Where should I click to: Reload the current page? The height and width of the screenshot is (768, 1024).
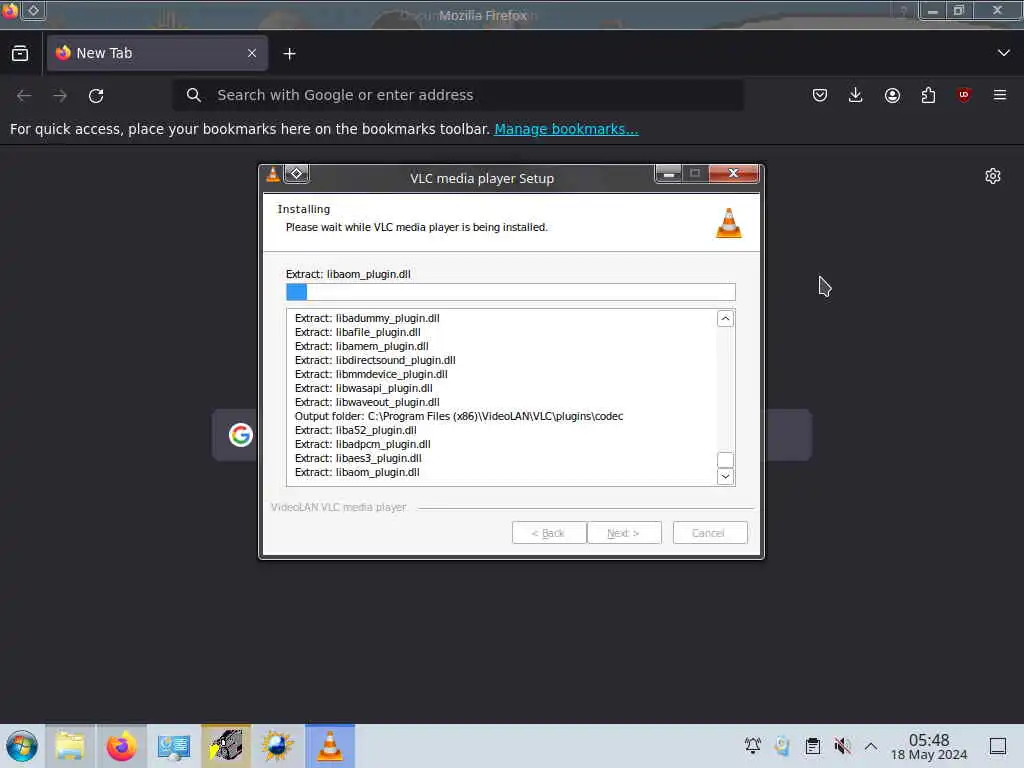click(96, 95)
